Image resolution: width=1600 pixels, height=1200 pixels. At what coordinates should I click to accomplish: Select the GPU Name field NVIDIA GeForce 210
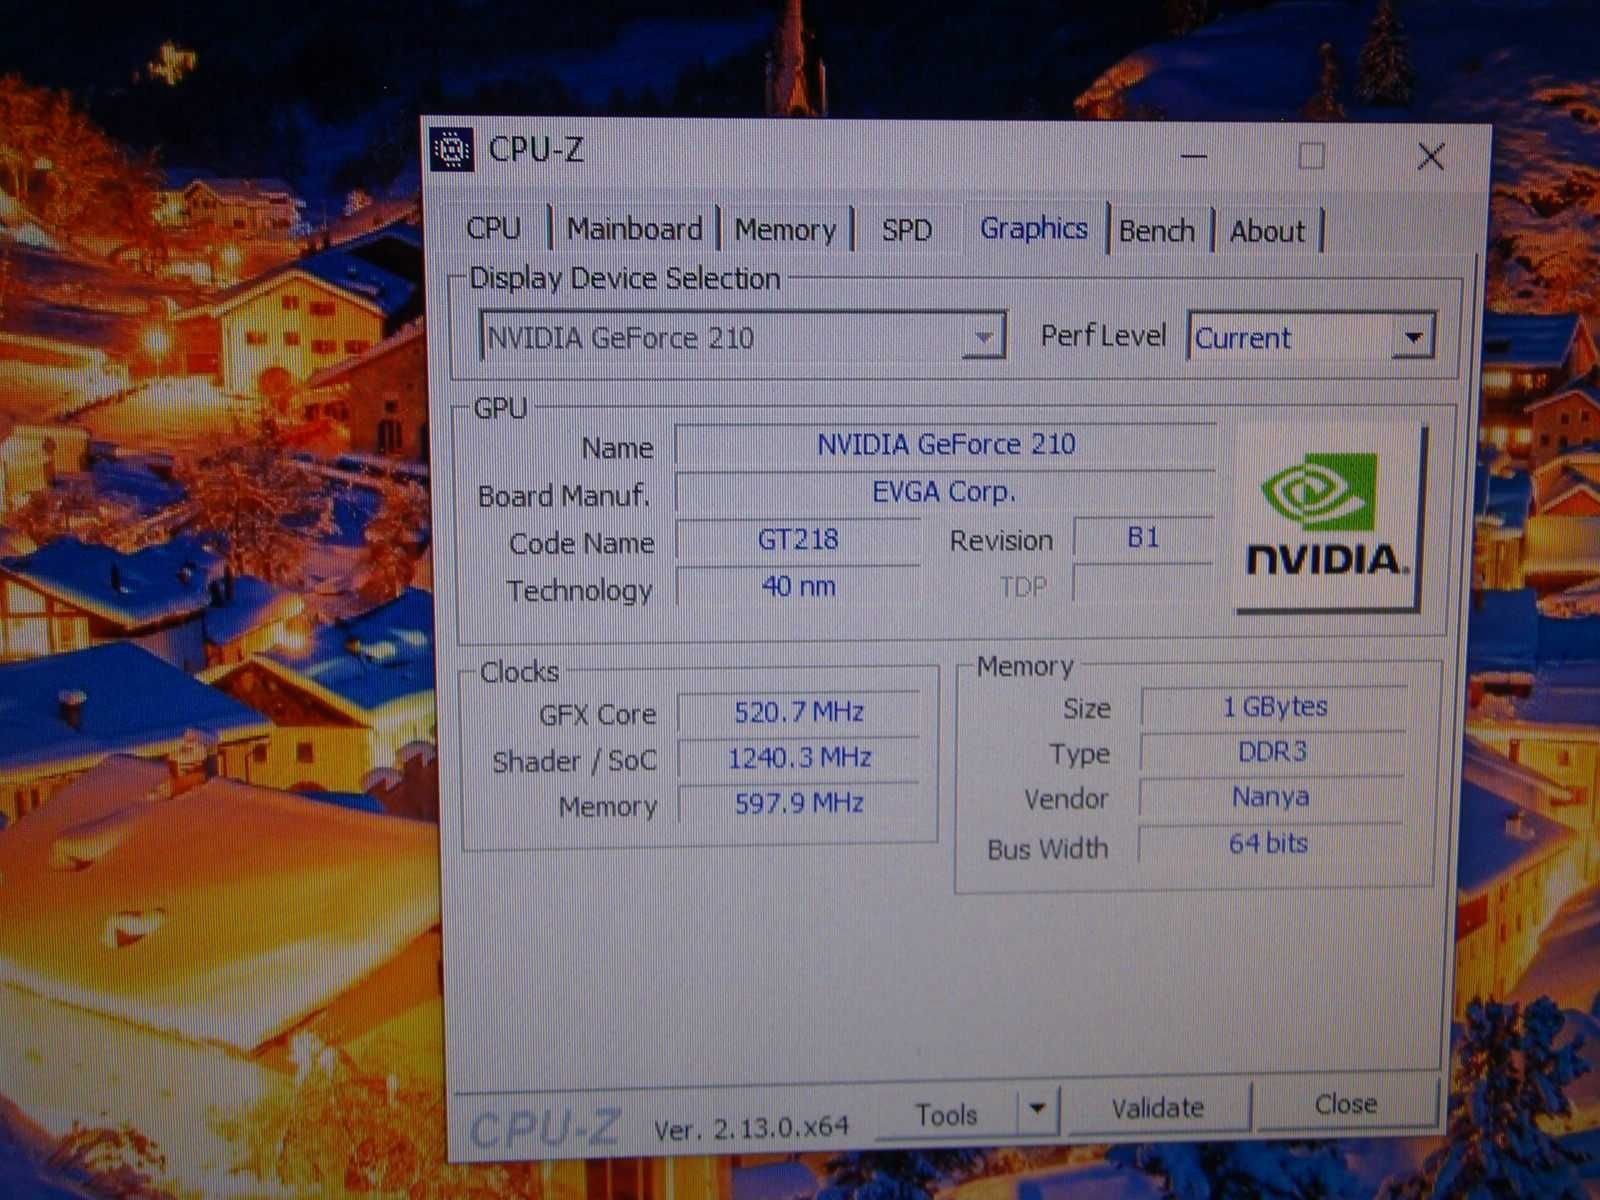946,444
